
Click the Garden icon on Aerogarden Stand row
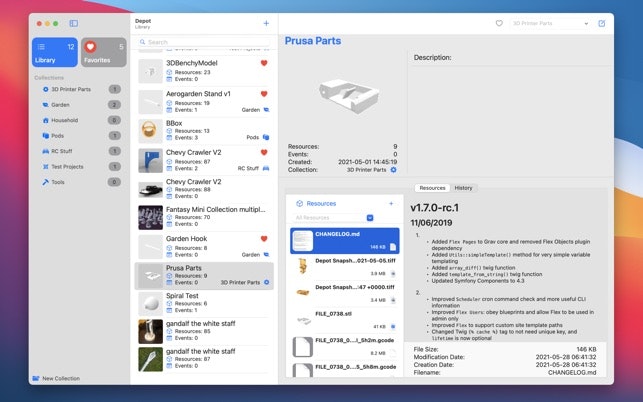[x=266, y=110]
